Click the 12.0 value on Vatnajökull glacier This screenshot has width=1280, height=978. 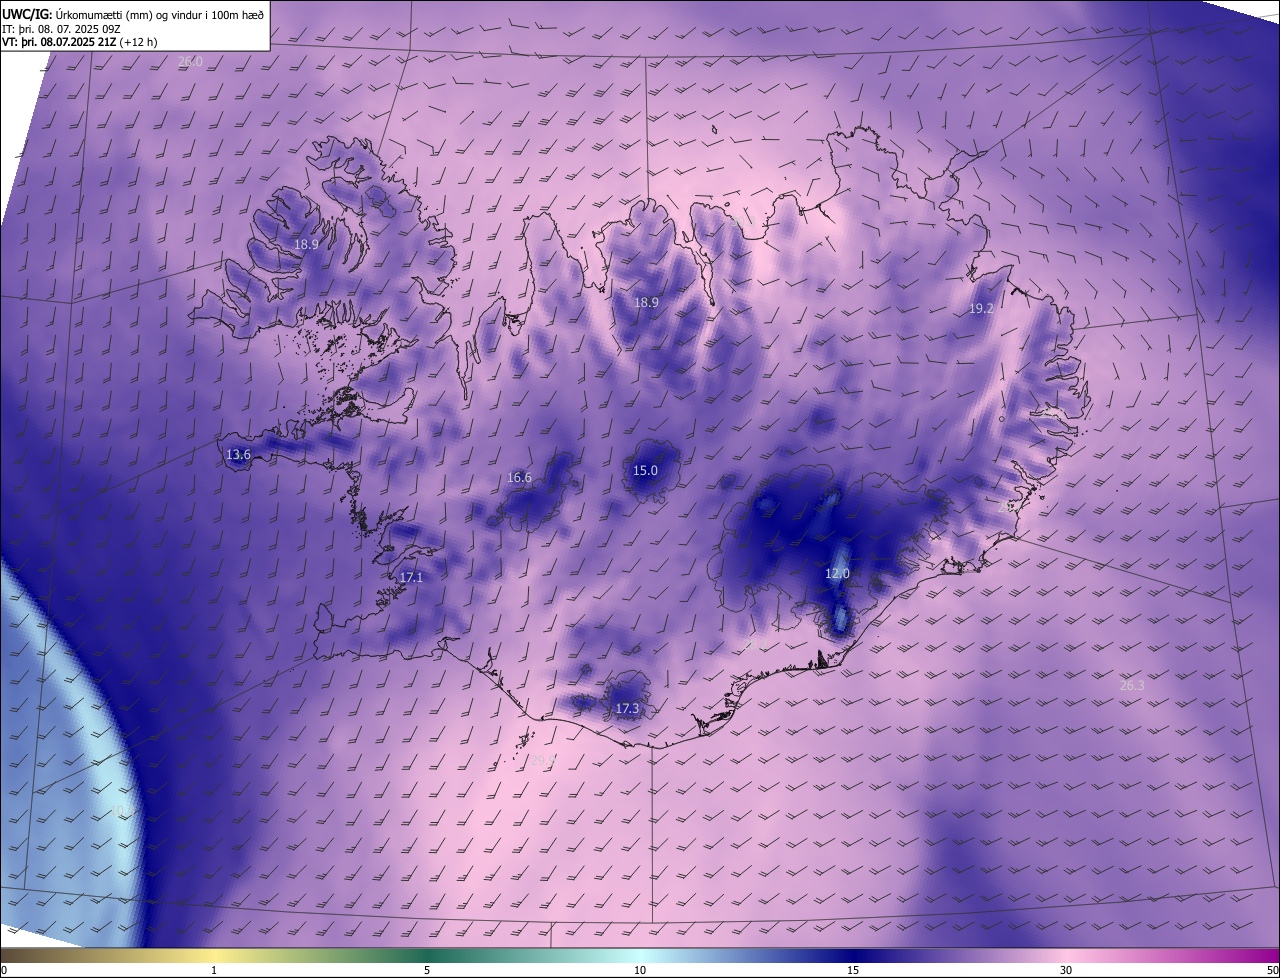pyautogui.click(x=837, y=574)
